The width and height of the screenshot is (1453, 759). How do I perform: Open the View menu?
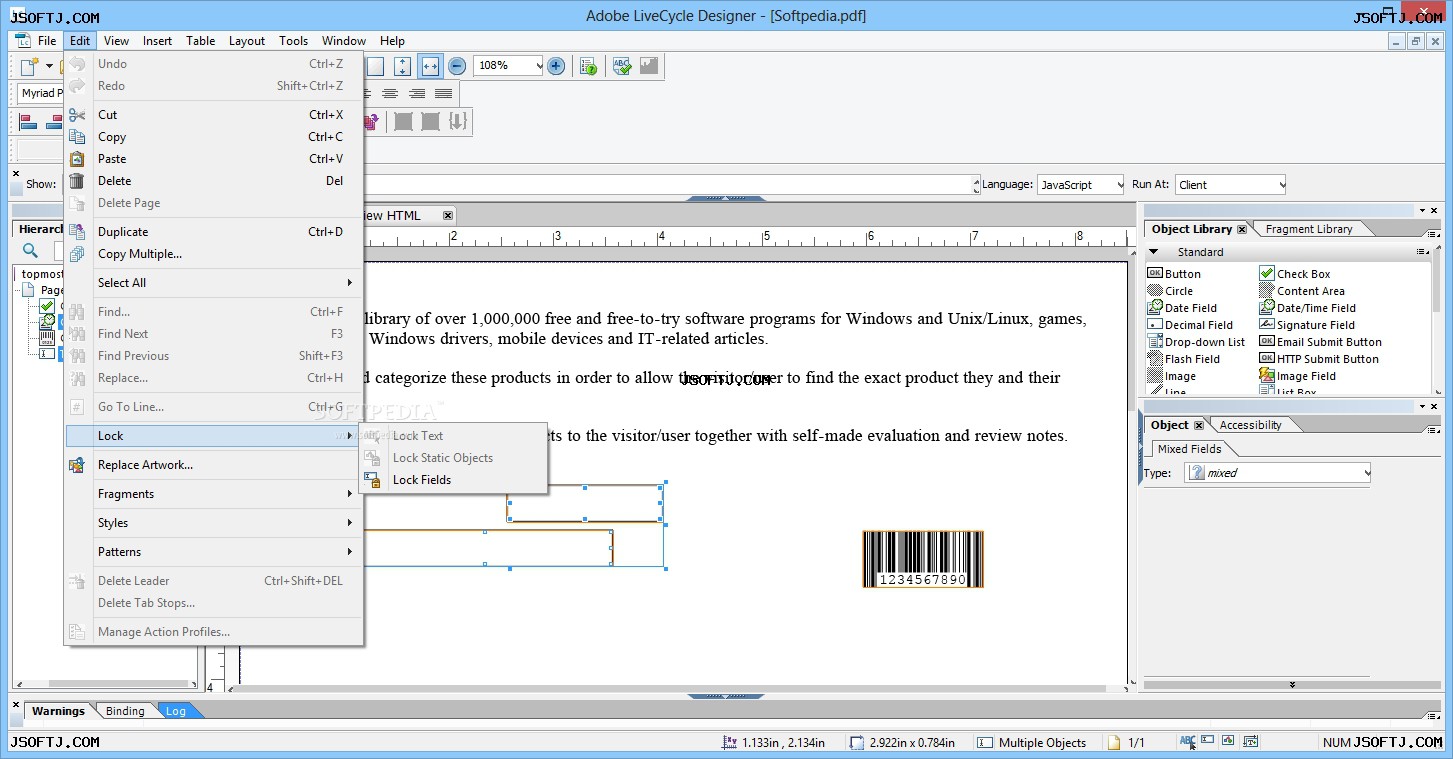pos(116,41)
